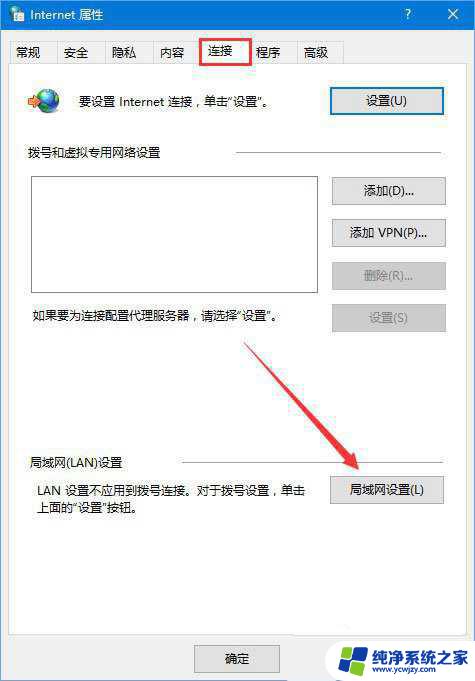Image resolution: width=475 pixels, height=681 pixels.
Task: Click the question mark help icon
Action: tap(407, 14)
